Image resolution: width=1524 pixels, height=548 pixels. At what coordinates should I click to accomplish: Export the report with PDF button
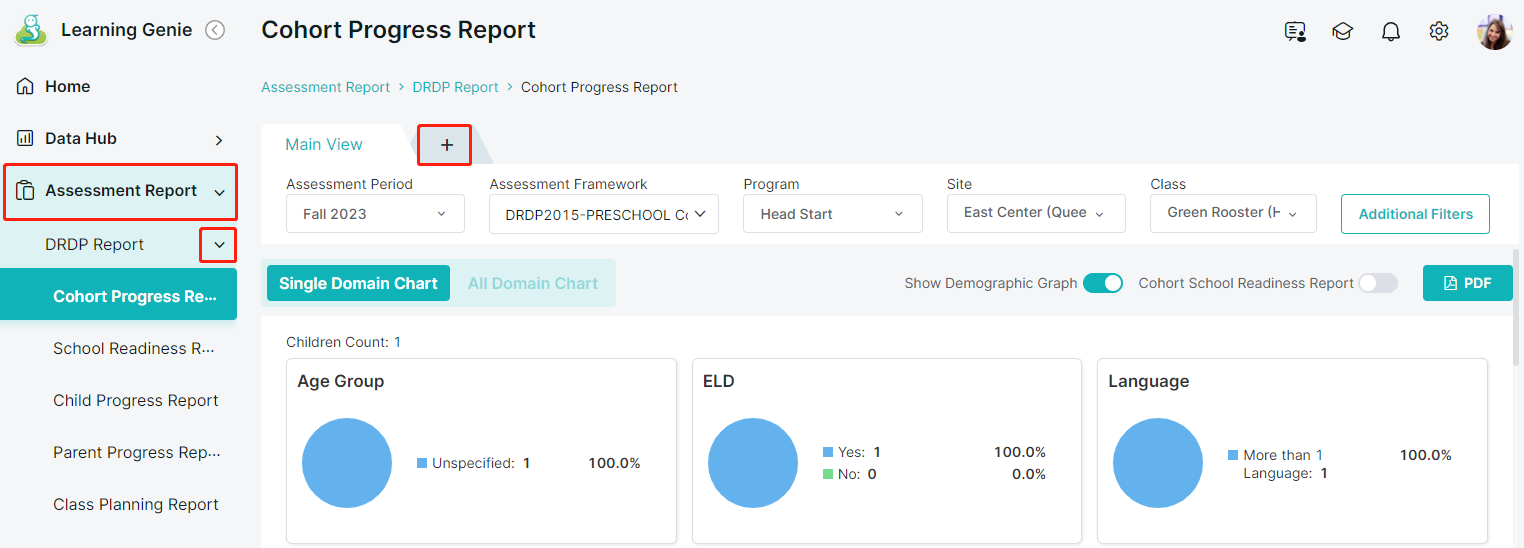[x=1467, y=283]
